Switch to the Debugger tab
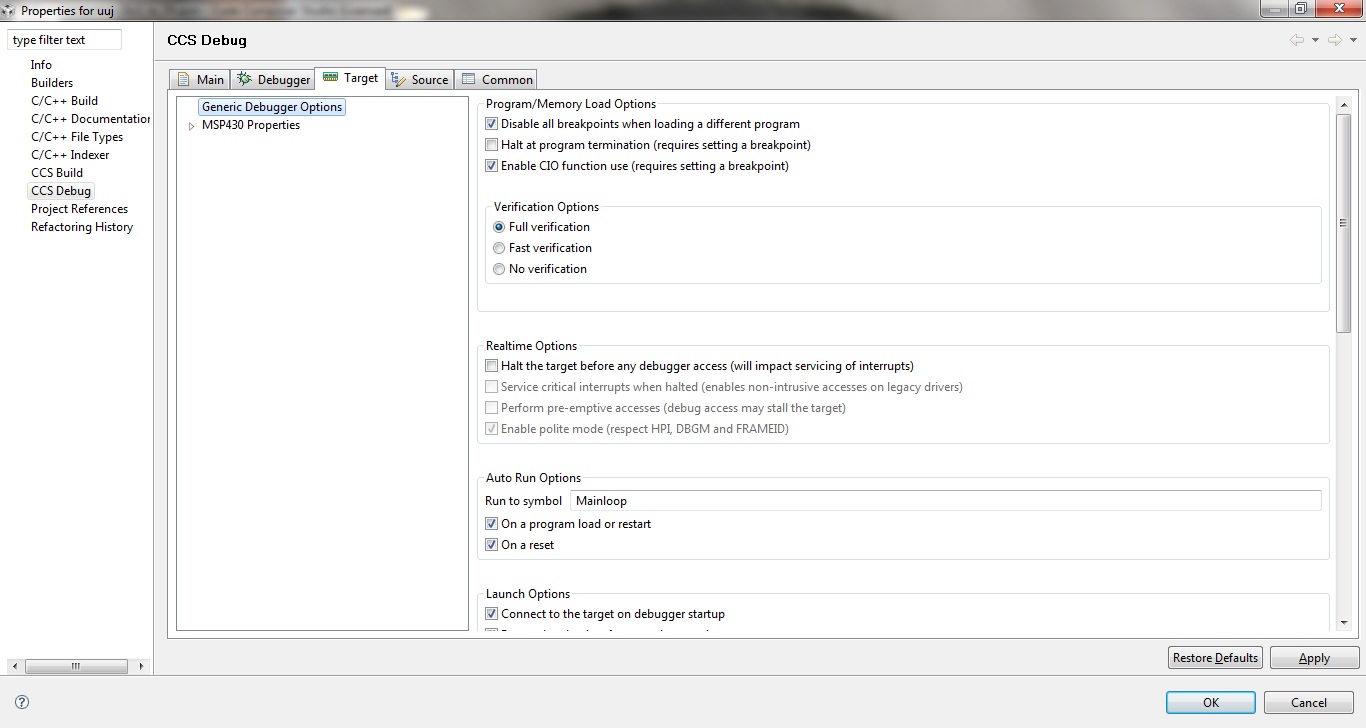This screenshot has width=1366, height=728. 273,79
